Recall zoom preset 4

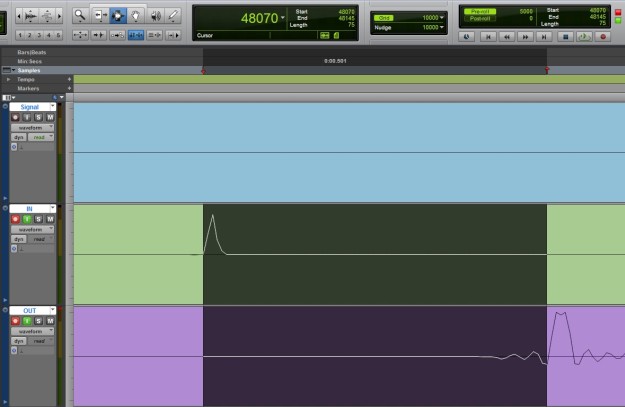(x=49, y=35)
